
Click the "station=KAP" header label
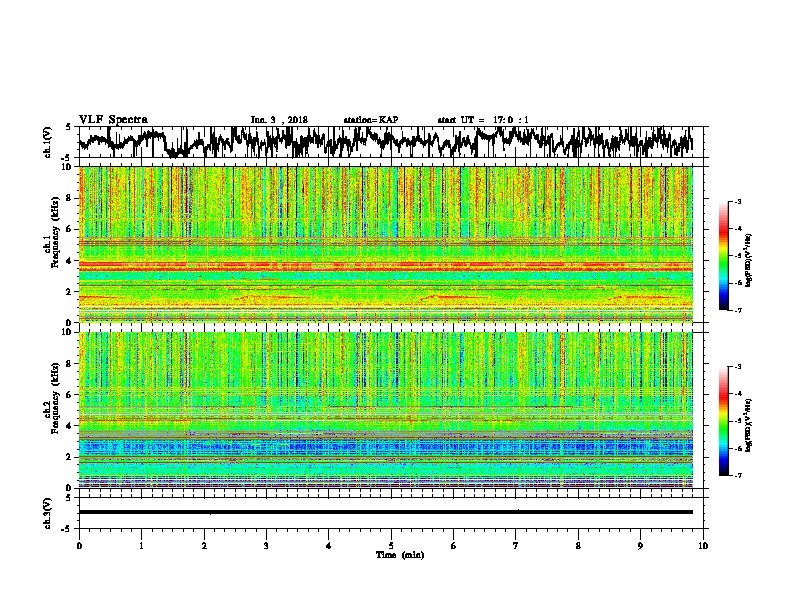(x=371, y=120)
